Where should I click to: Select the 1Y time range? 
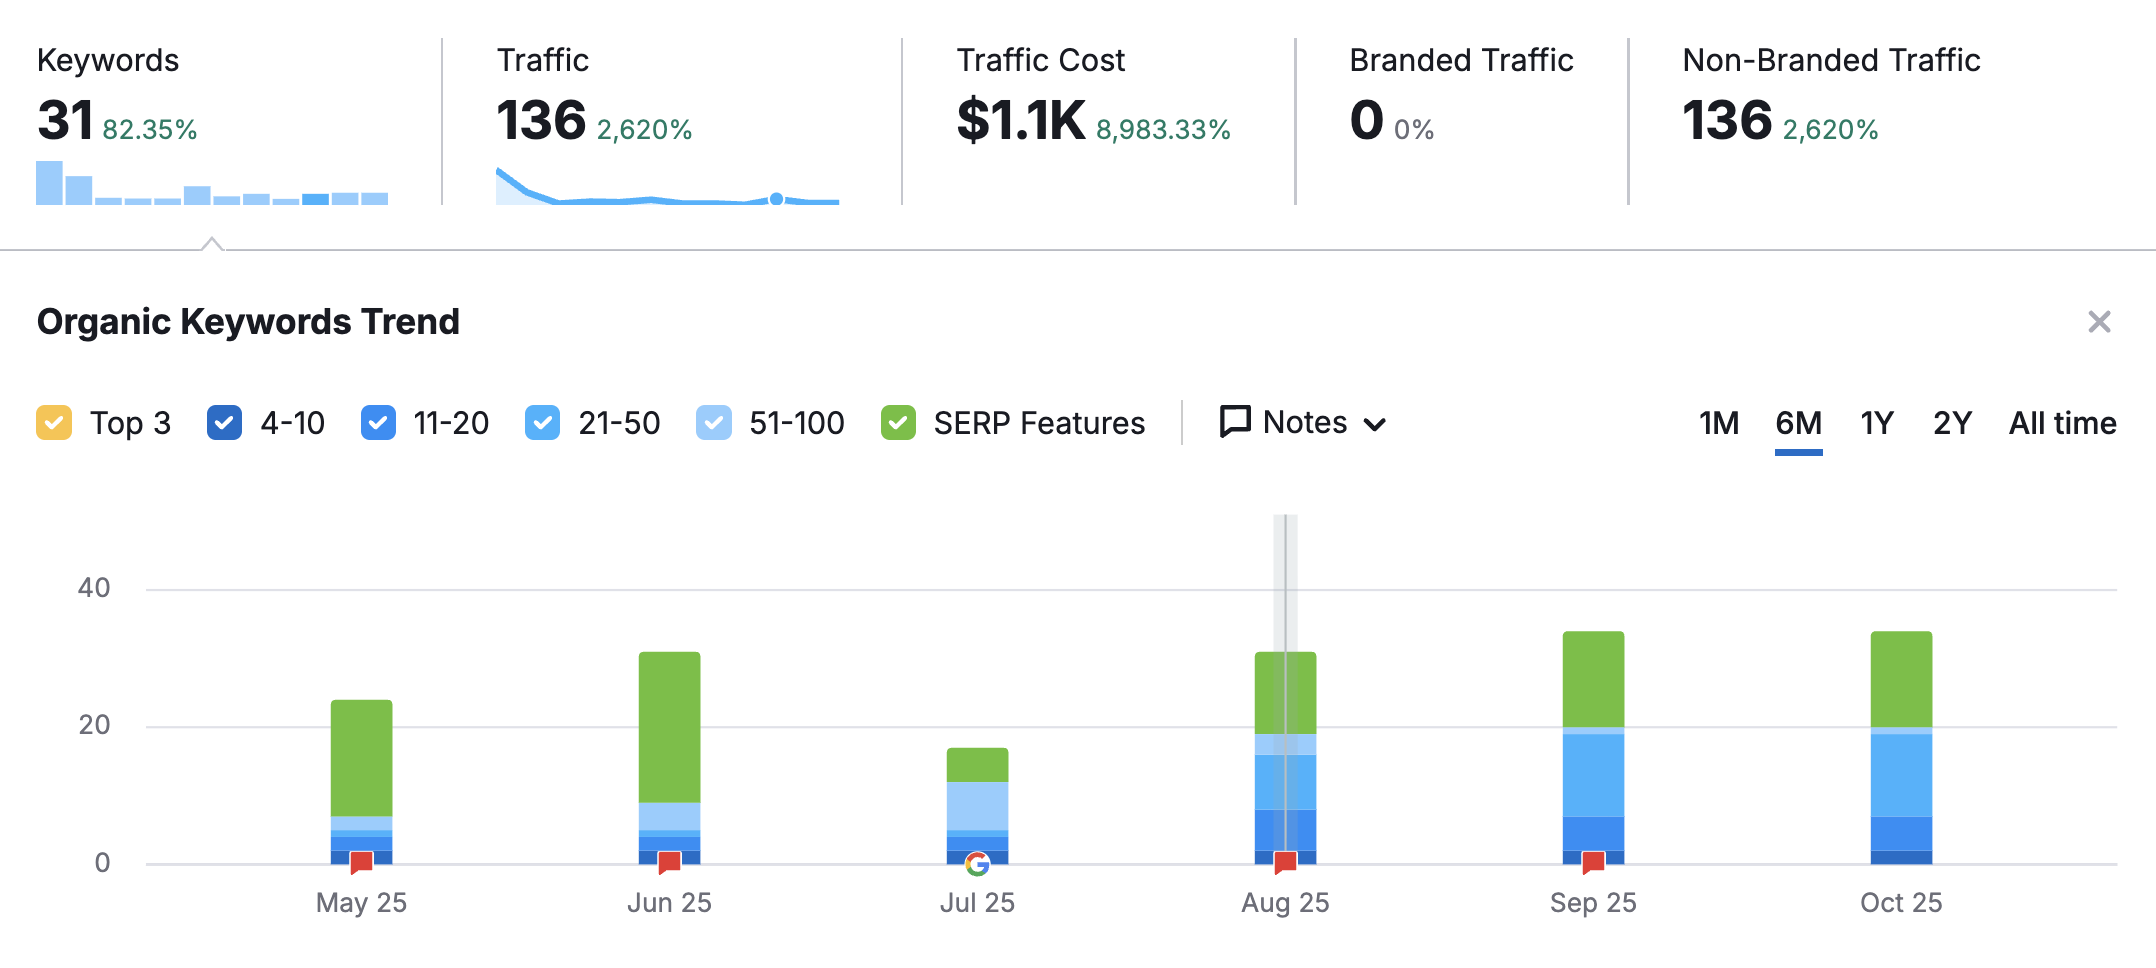click(1875, 423)
